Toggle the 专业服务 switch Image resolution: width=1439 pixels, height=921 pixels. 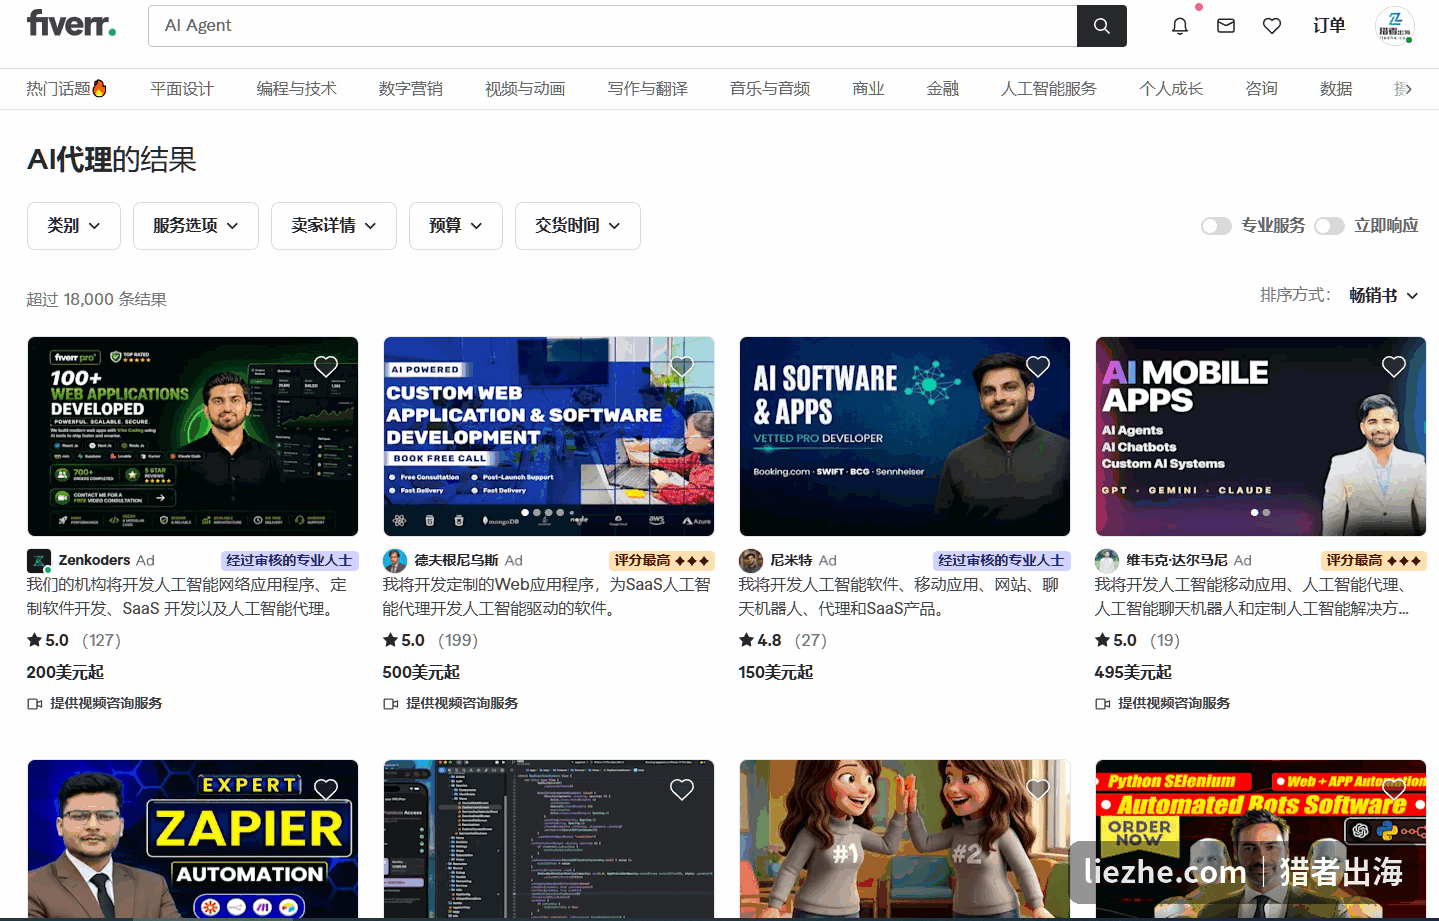pyautogui.click(x=1216, y=226)
